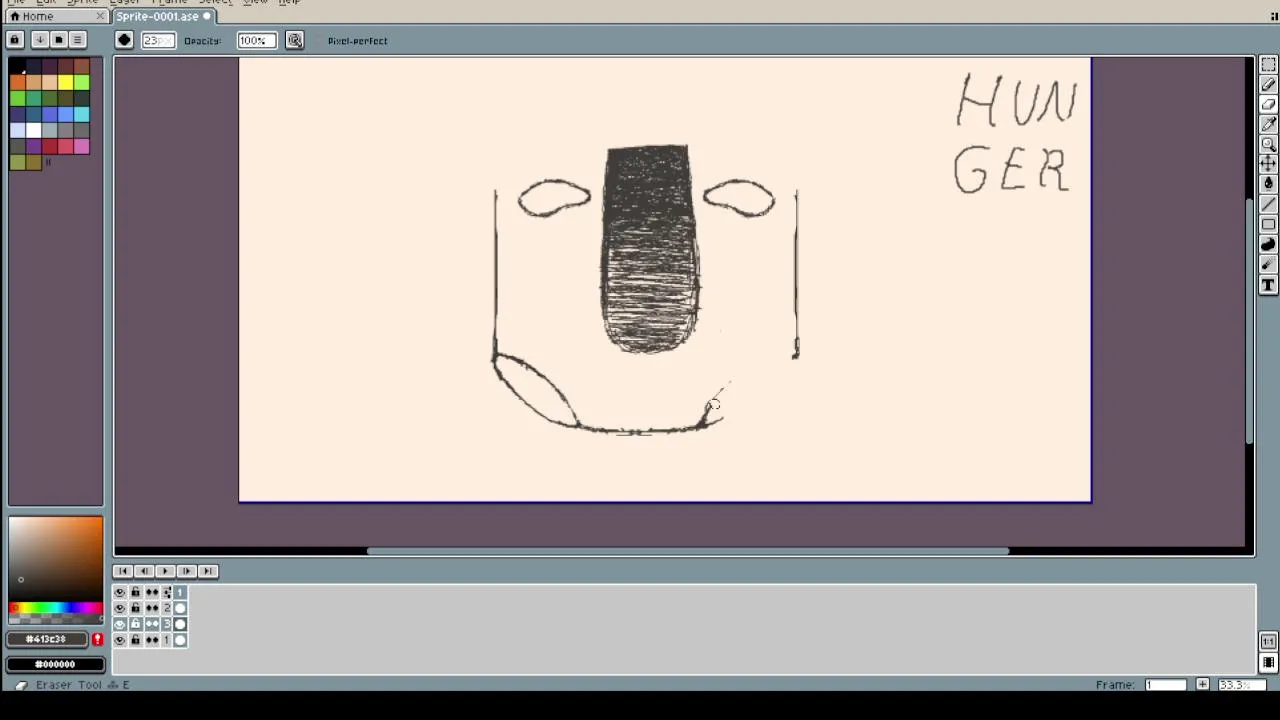
Task: Select the Eyedropper tool
Action: coord(1268,125)
